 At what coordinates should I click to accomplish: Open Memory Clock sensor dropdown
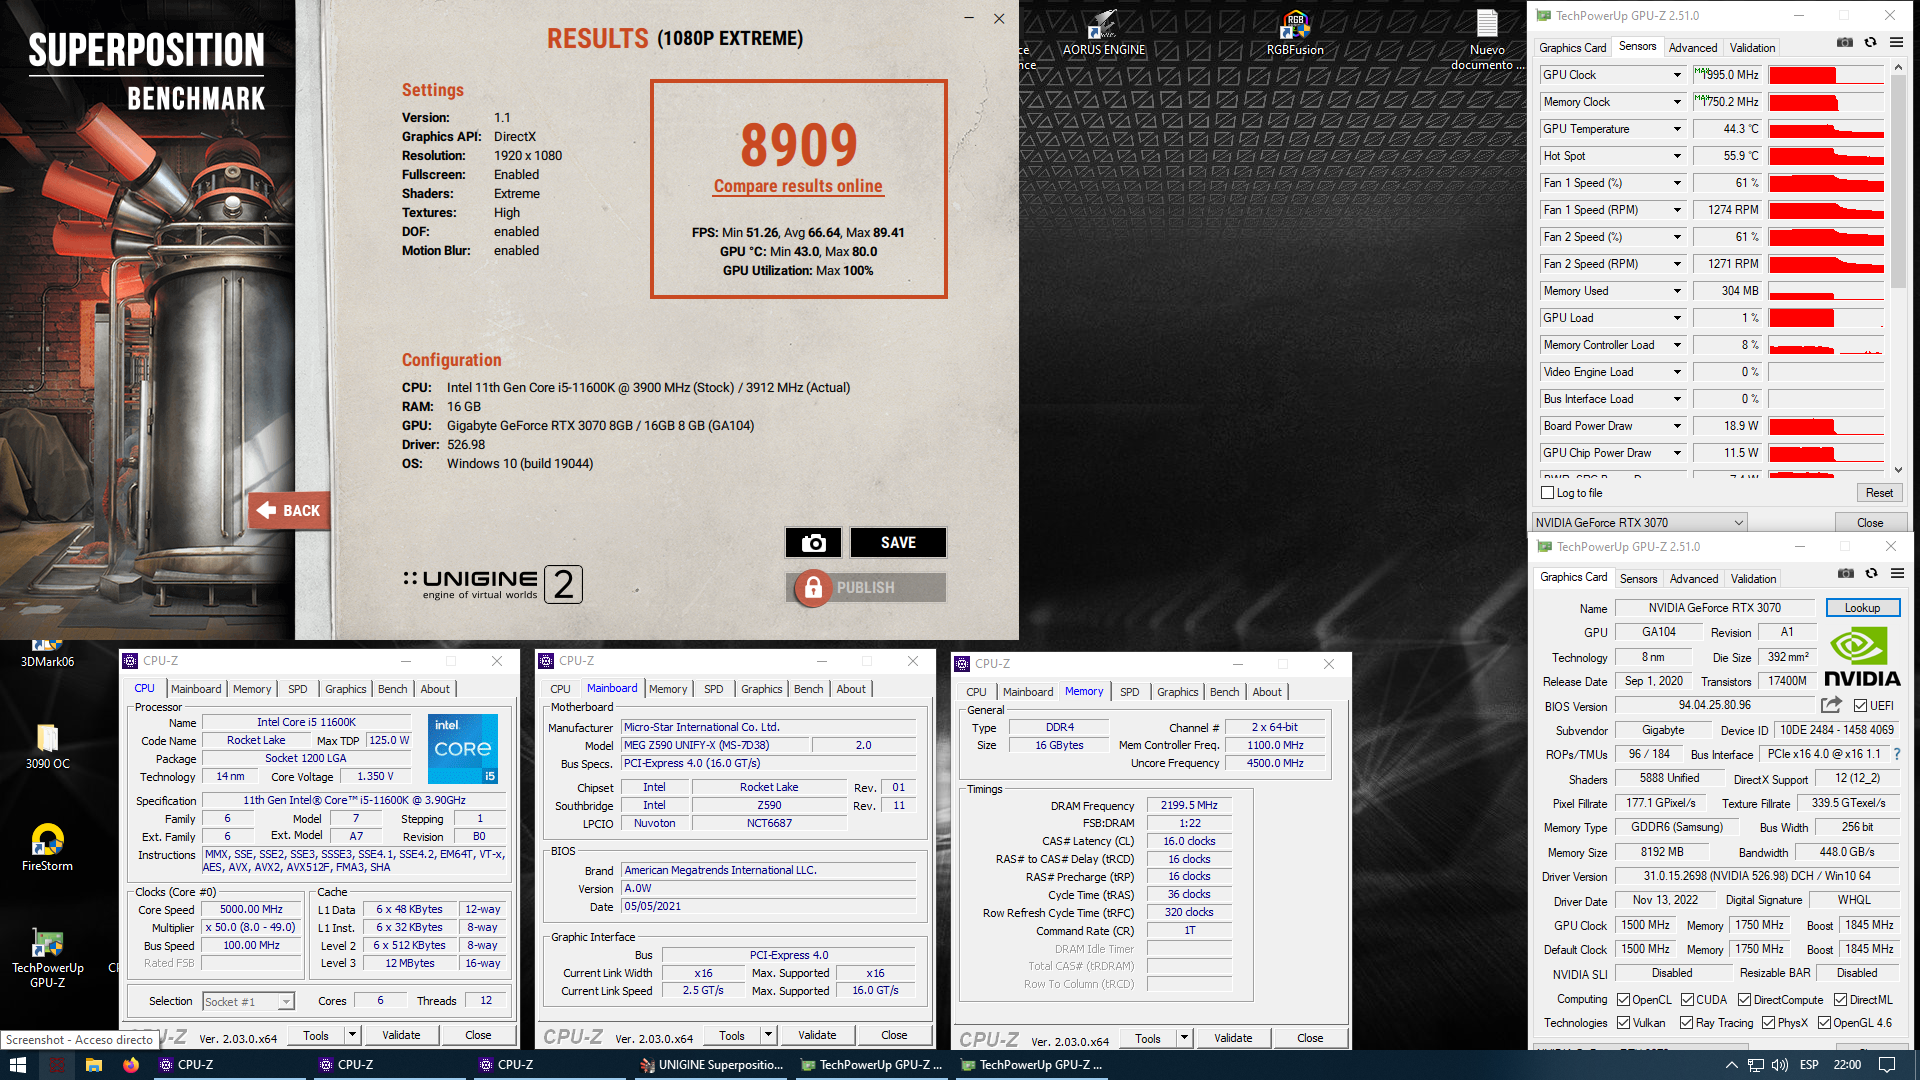click(x=1677, y=102)
